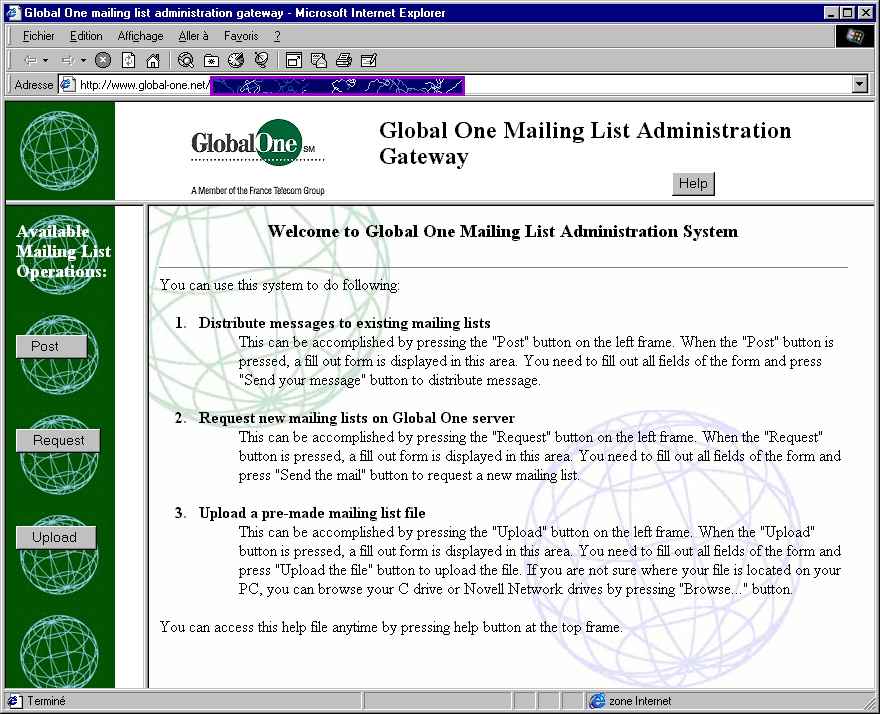Expand the Back button history arrow
Viewport: 880px width, 714px height.
point(45,60)
